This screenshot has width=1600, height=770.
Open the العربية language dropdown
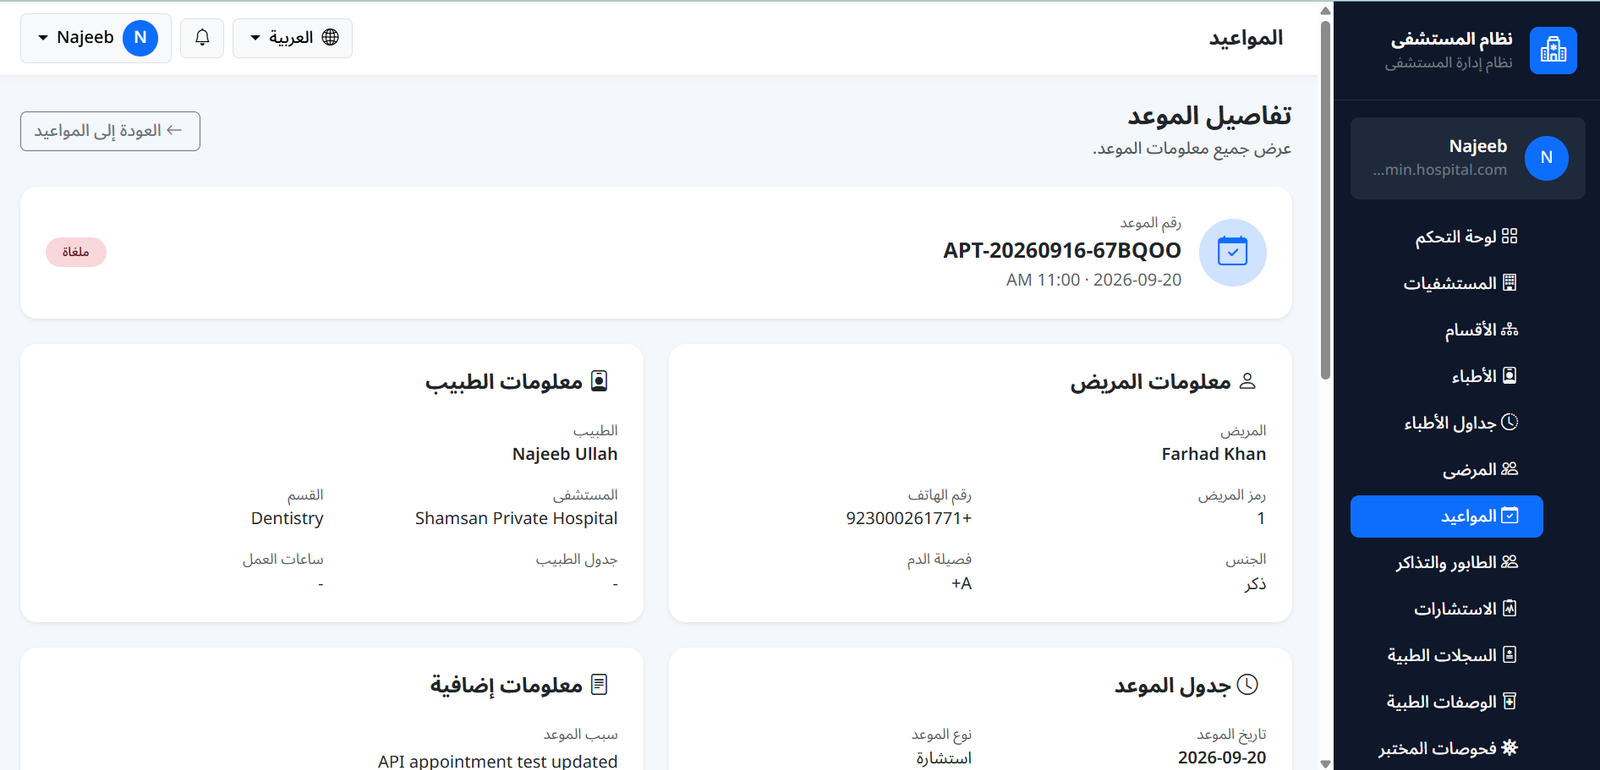[x=292, y=38]
